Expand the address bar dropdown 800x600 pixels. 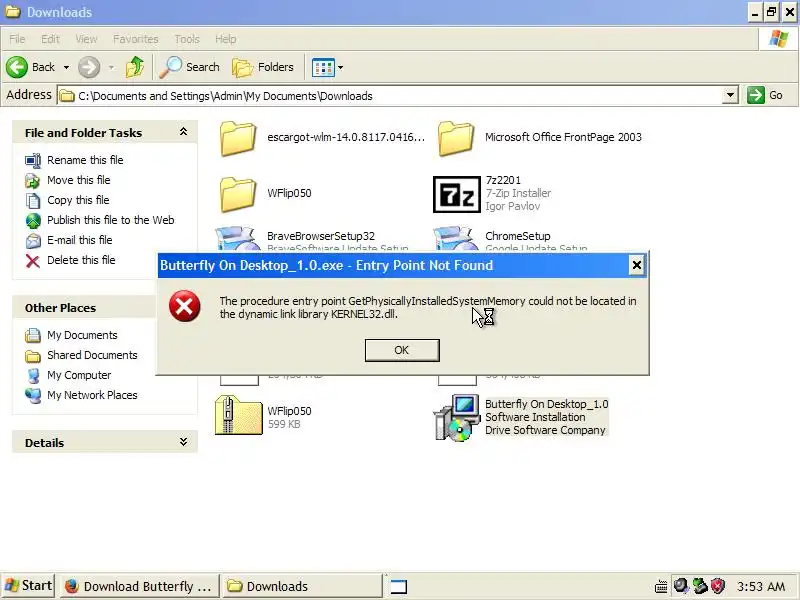coord(731,95)
